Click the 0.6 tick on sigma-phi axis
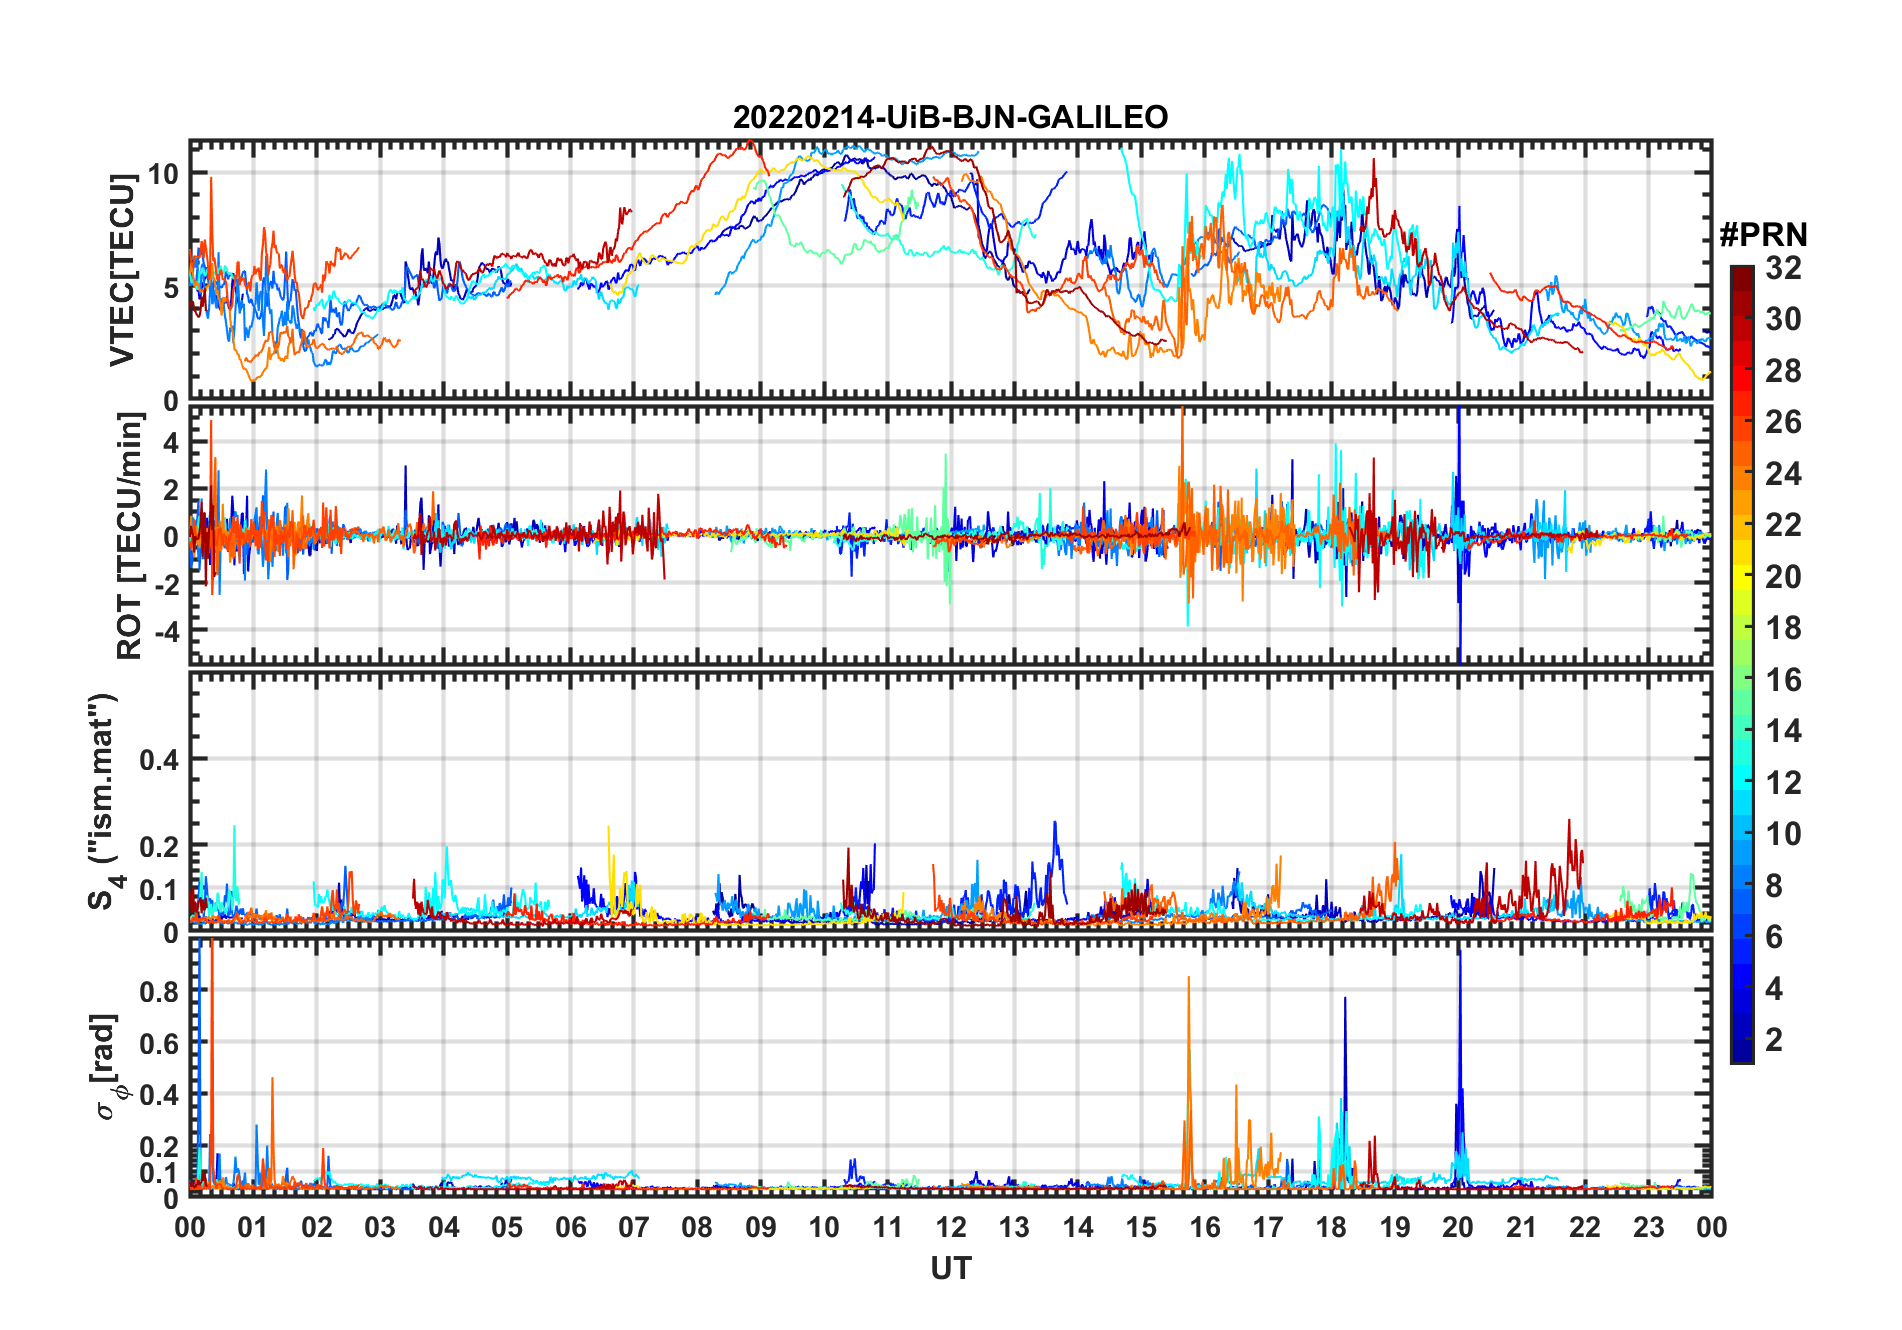 [159, 1043]
